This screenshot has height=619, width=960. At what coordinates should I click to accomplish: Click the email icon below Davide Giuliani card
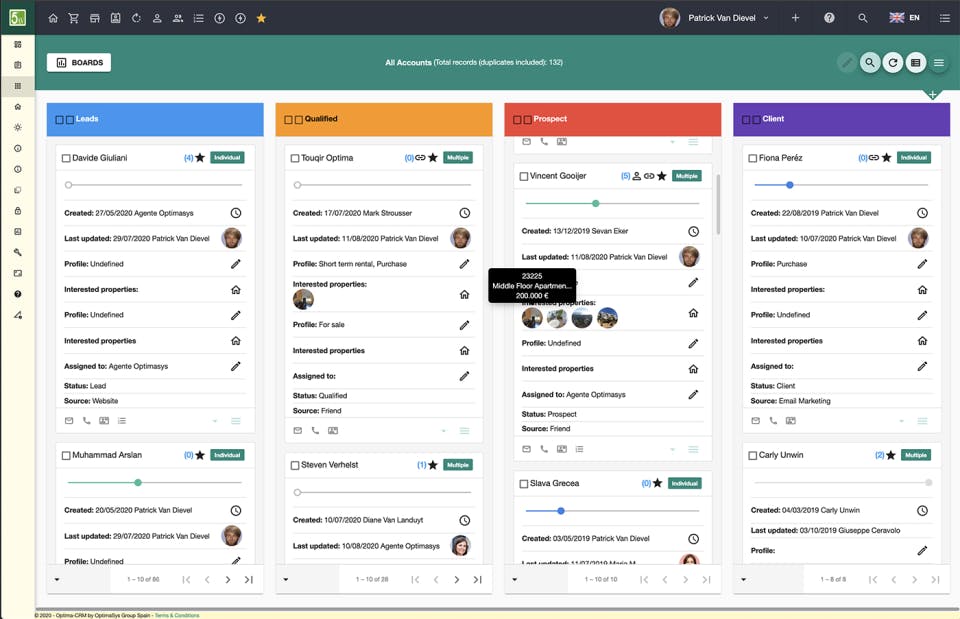point(69,421)
